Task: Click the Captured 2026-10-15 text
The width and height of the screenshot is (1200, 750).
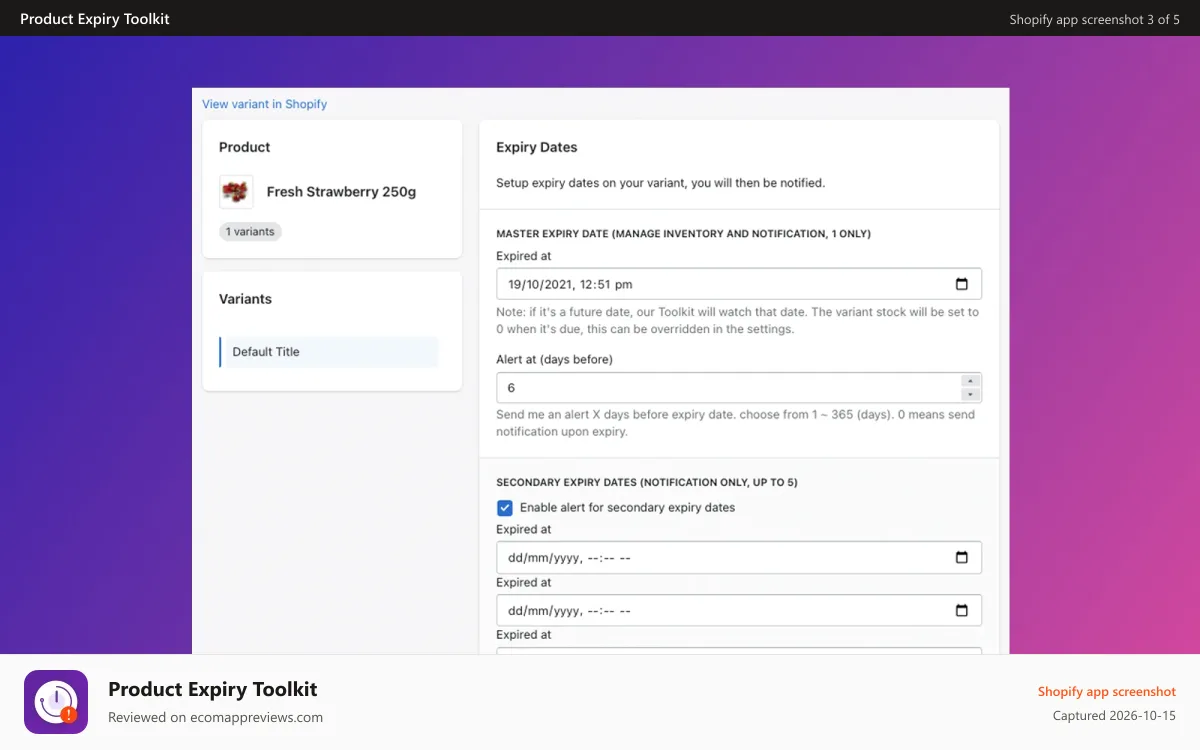Action: [1114, 716]
